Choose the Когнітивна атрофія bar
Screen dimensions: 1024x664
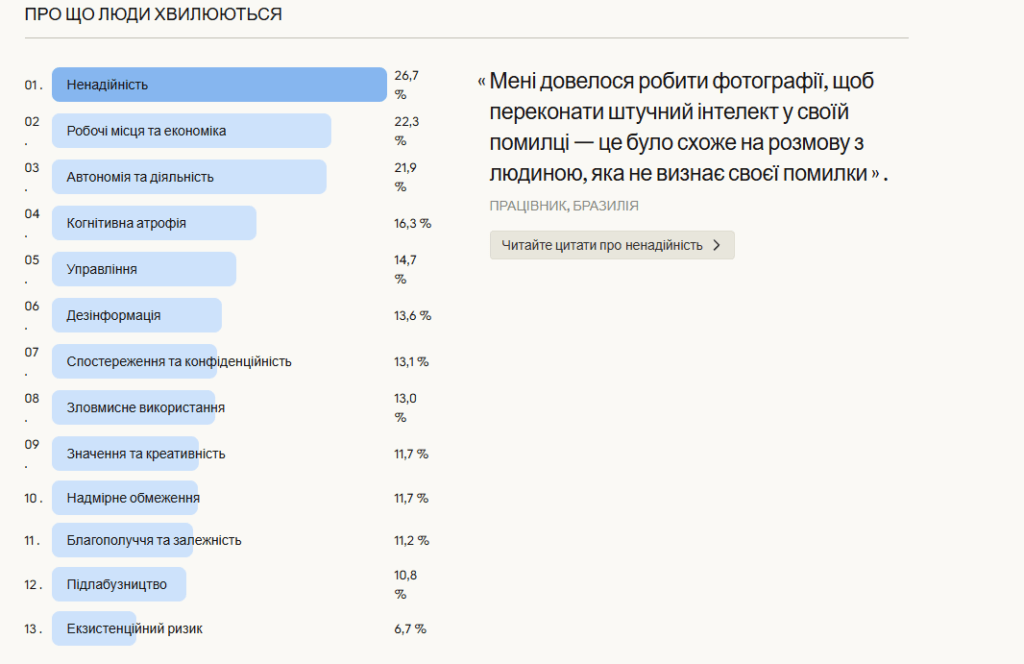point(154,223)
